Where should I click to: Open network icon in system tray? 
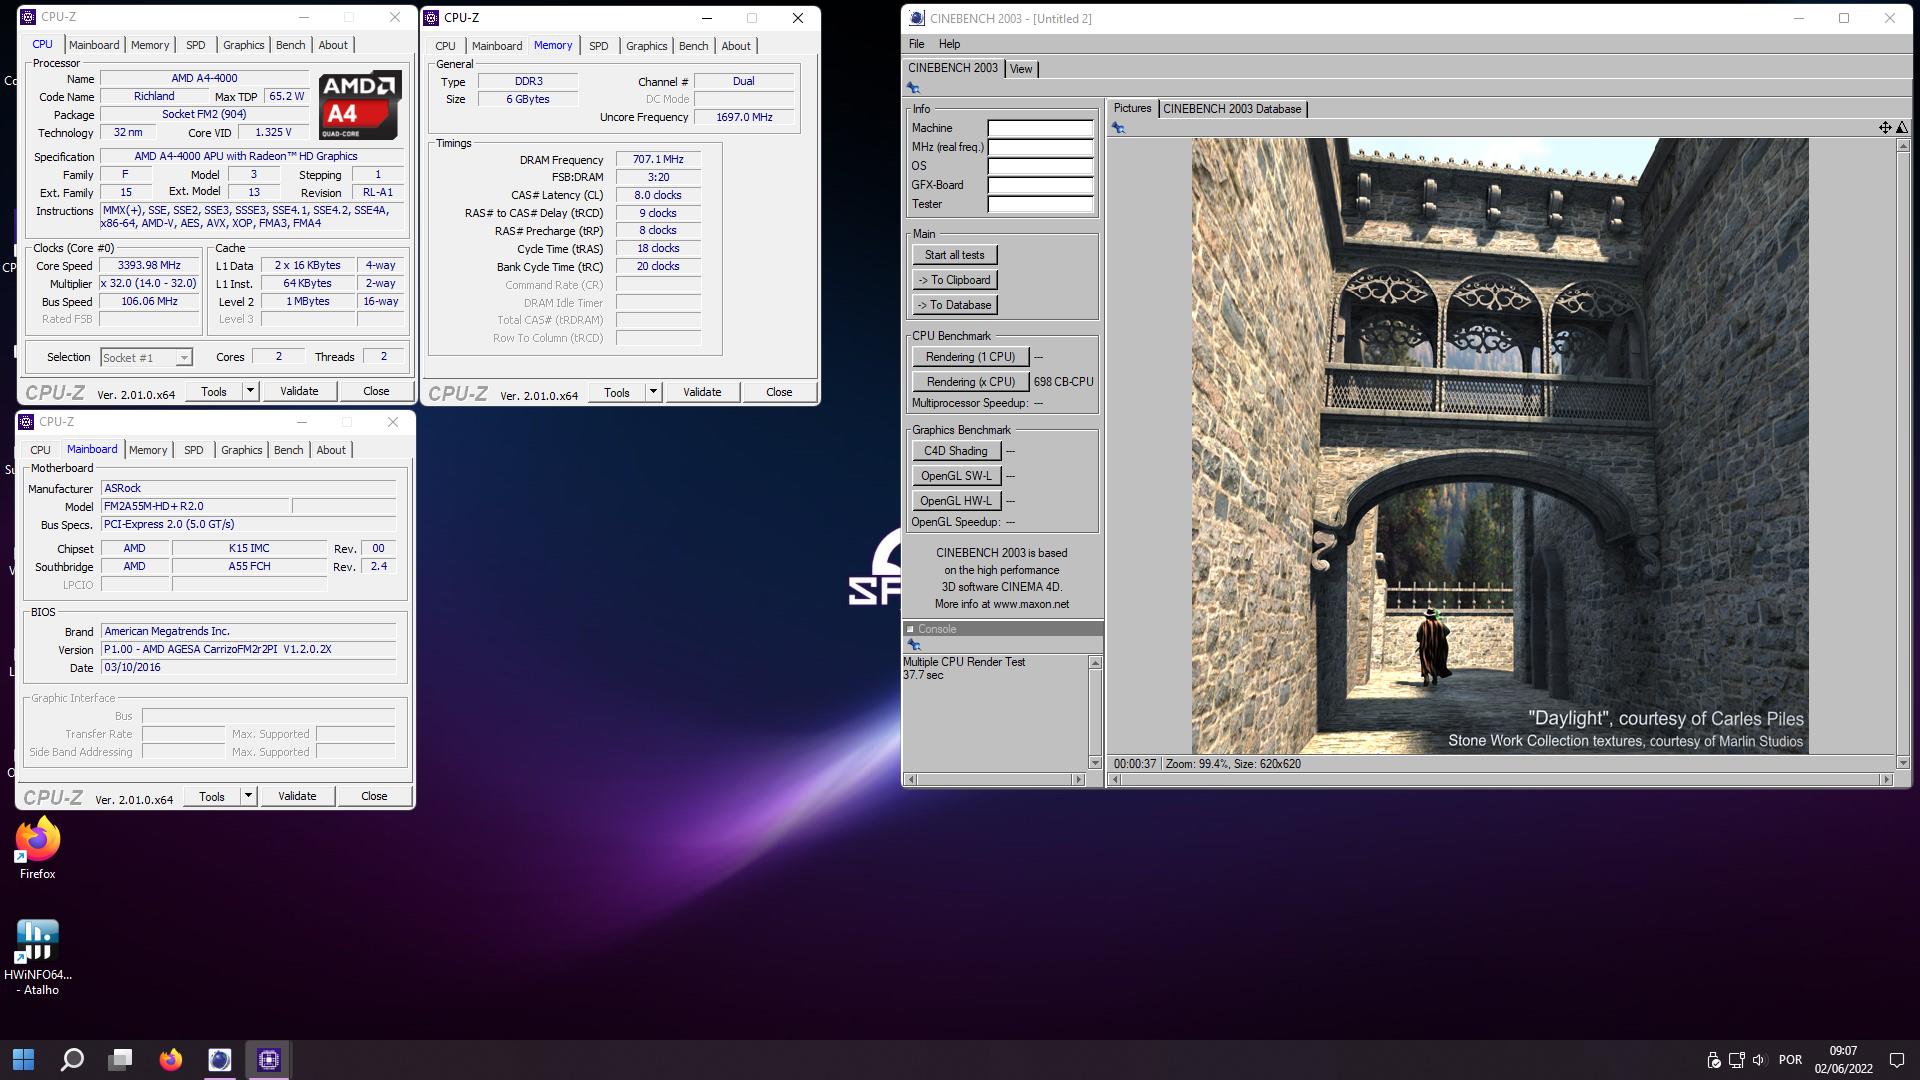click(x=1736, y=1060)
